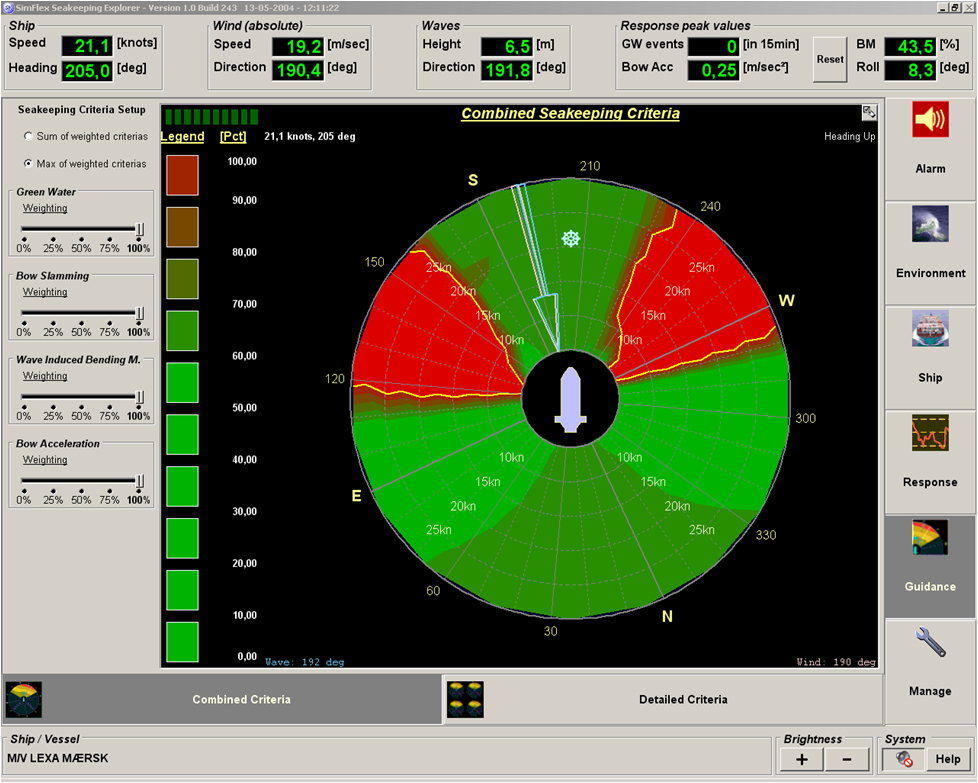Screen dimensions: 978x783
Task: Click the Manage label
Action: [930, 691]
